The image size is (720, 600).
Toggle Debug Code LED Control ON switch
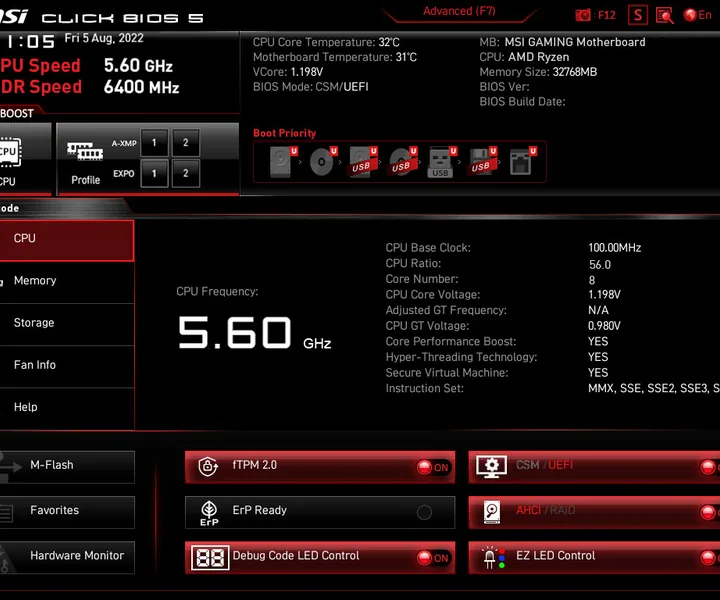[433, 558]
